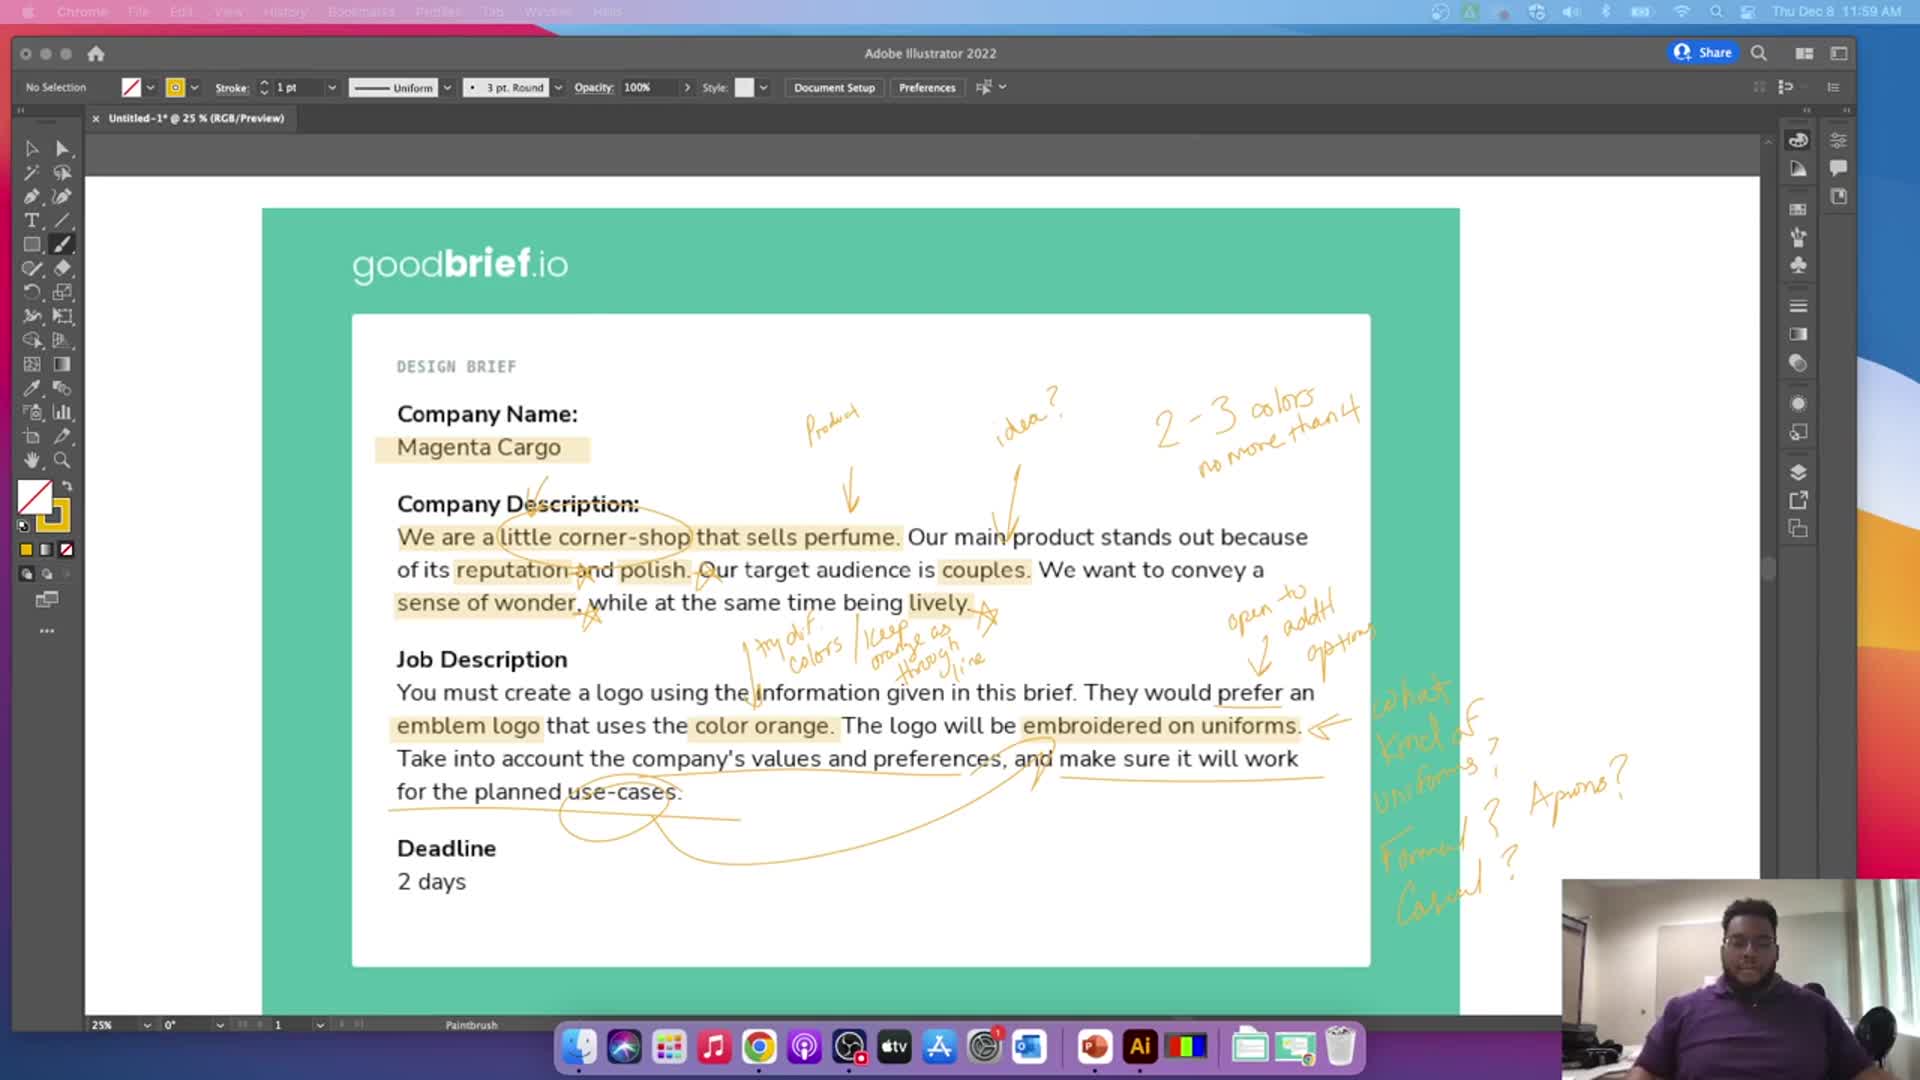Image resolution: width=1920 pixels, height=1080 pixels.
Task: Select the Hand tool
Action: point(32,461)
